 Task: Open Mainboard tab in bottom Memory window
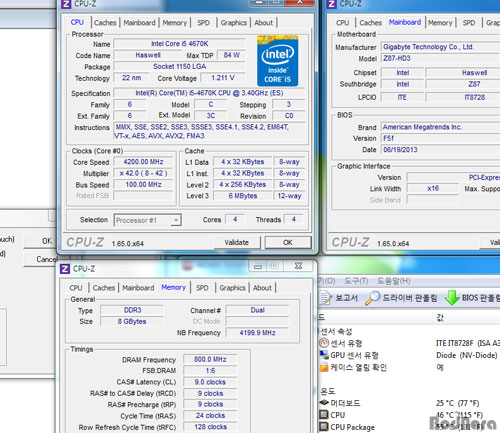point(138,288)
